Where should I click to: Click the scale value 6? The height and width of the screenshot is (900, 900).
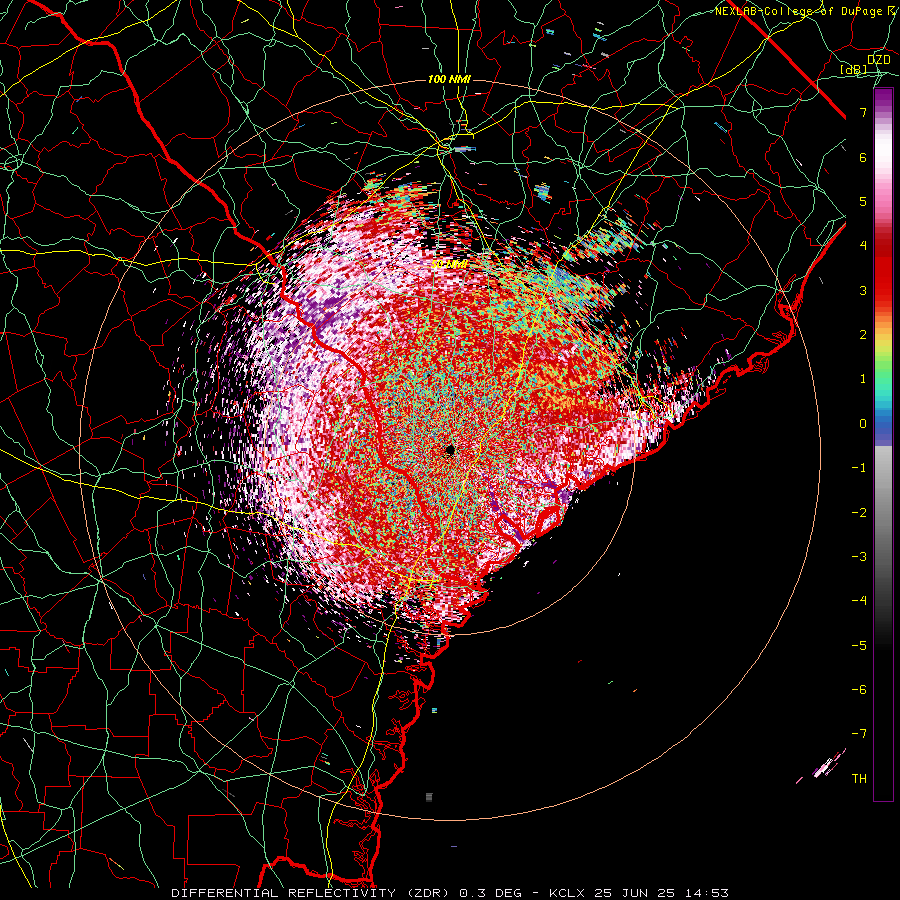(863, 157)
